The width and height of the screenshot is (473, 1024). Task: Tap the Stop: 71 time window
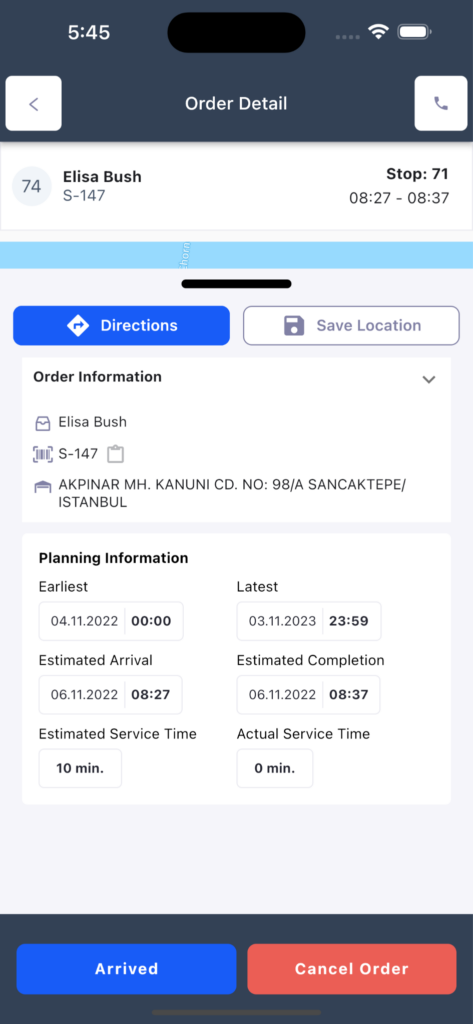(399, 198)
